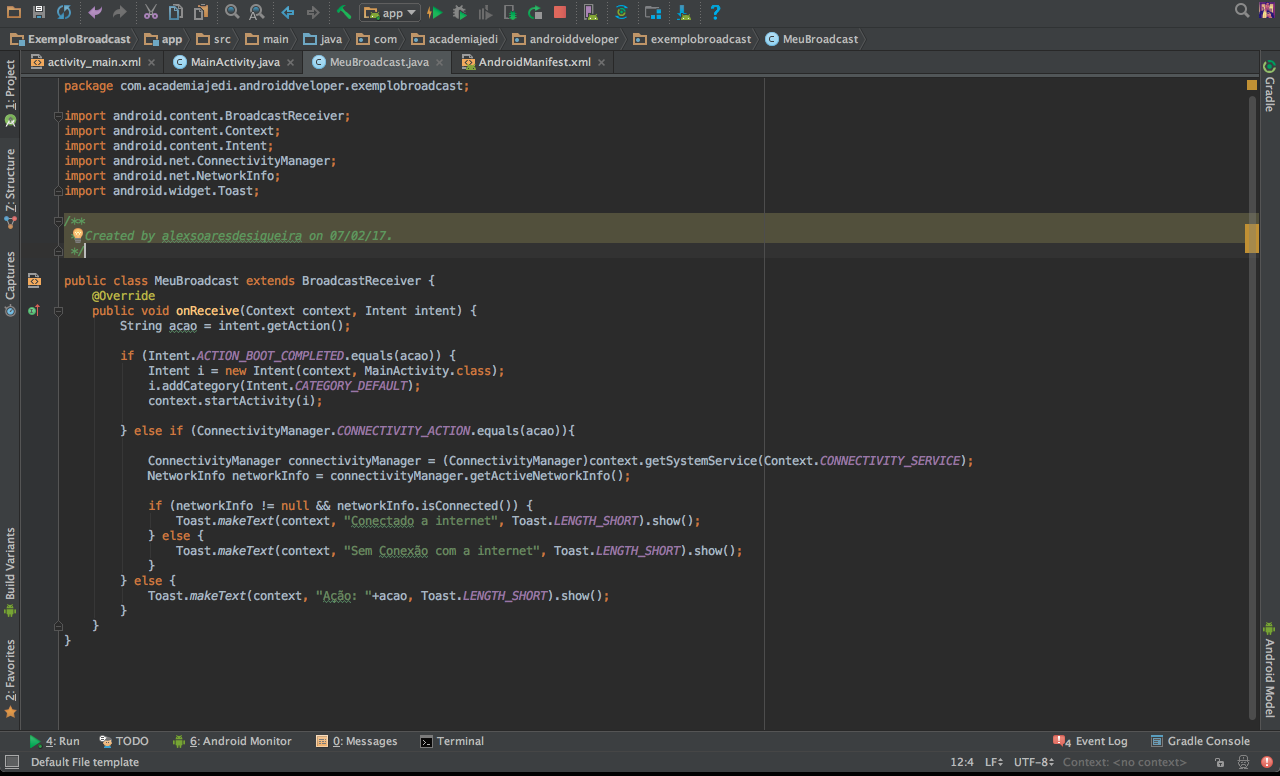Click the intention light bulb in comment
Image resolution: width=1280 pixels, height=776 pixels.
(78, 235)
